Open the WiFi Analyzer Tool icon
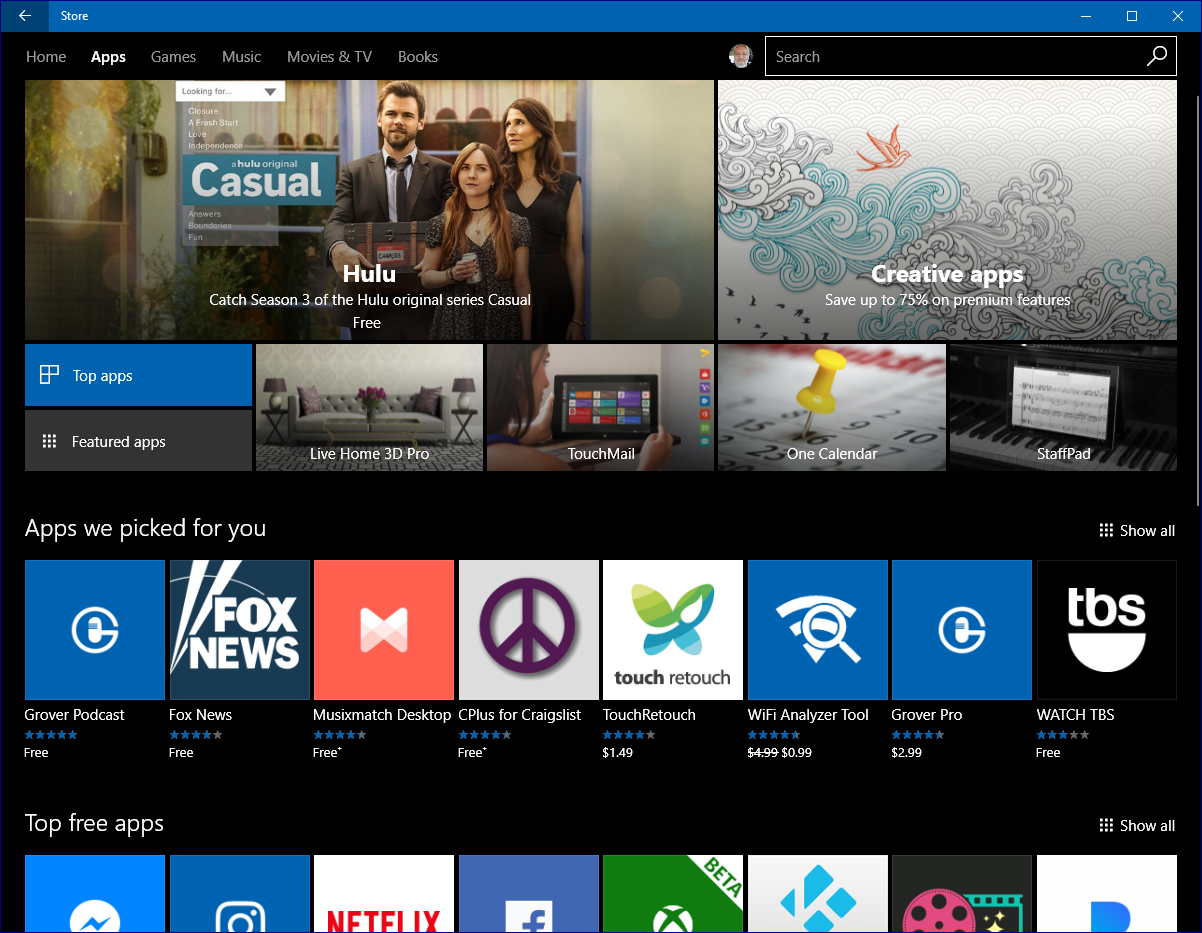Screen dimensions: 1202x933 click(x=817, y=629)
